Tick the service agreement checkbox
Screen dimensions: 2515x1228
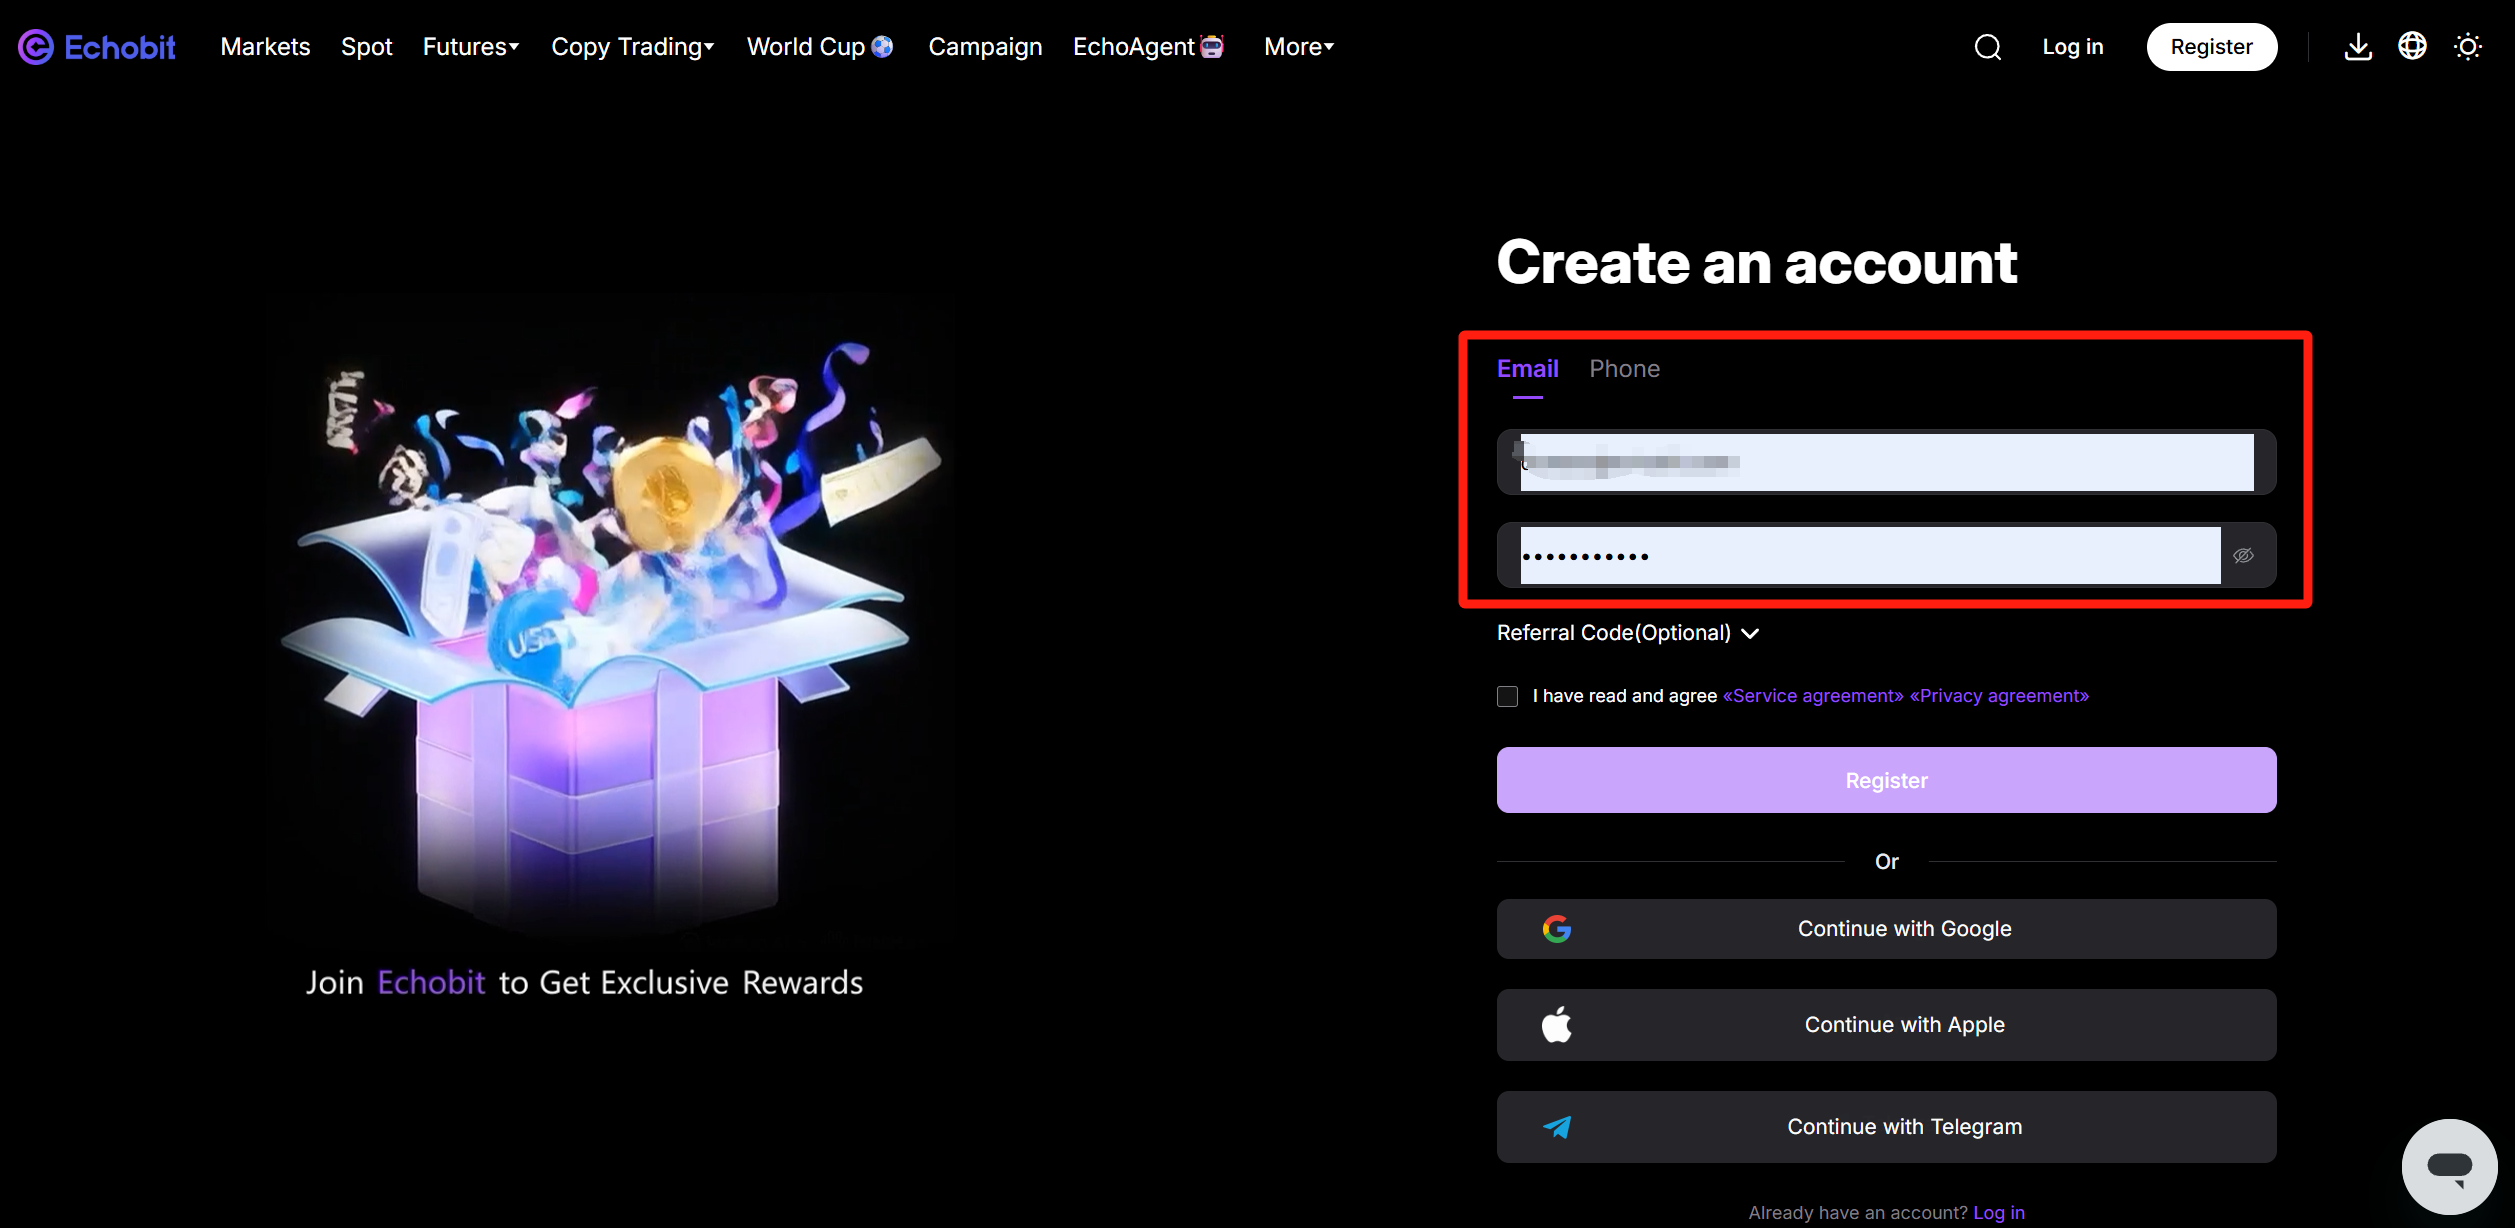(1507, 696)
